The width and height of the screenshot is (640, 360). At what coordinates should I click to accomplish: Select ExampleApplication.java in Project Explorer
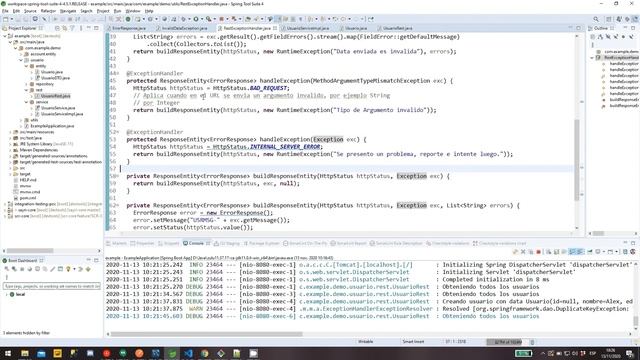point(52,126)
